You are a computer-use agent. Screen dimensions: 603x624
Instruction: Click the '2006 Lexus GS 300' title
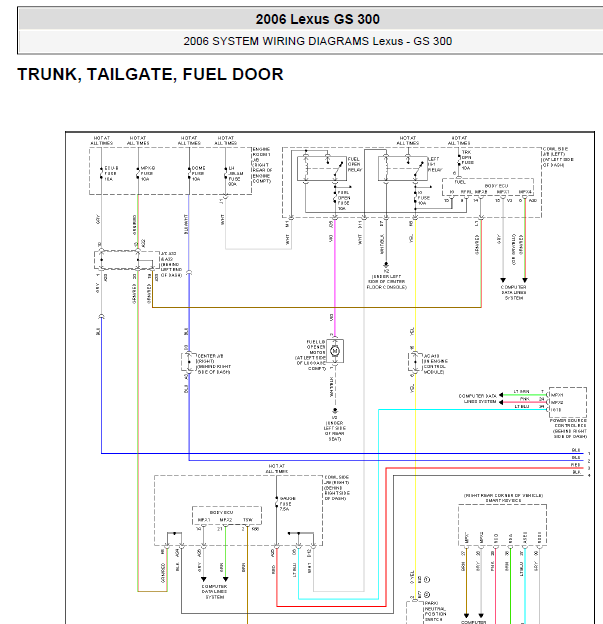pos(317,19)
